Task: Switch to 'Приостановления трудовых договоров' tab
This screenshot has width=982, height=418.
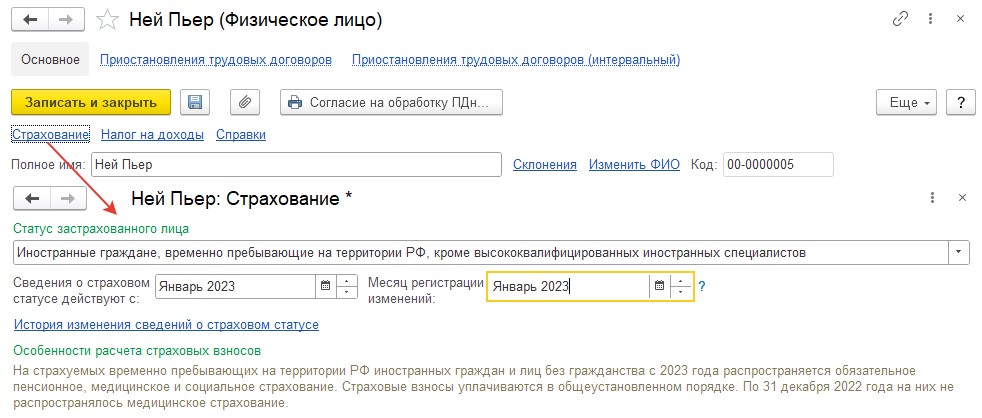Action: (216, 60)
